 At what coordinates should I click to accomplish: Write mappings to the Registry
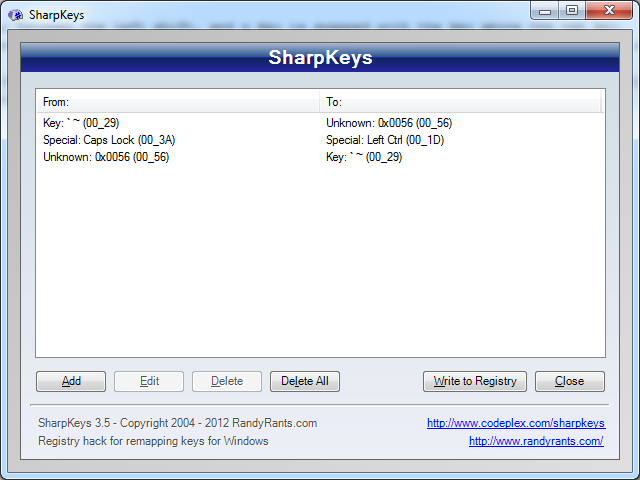[x=475, y=381]
